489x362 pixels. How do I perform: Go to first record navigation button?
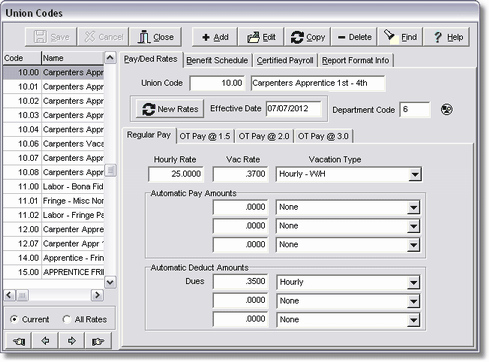click(x=18, y=341)
